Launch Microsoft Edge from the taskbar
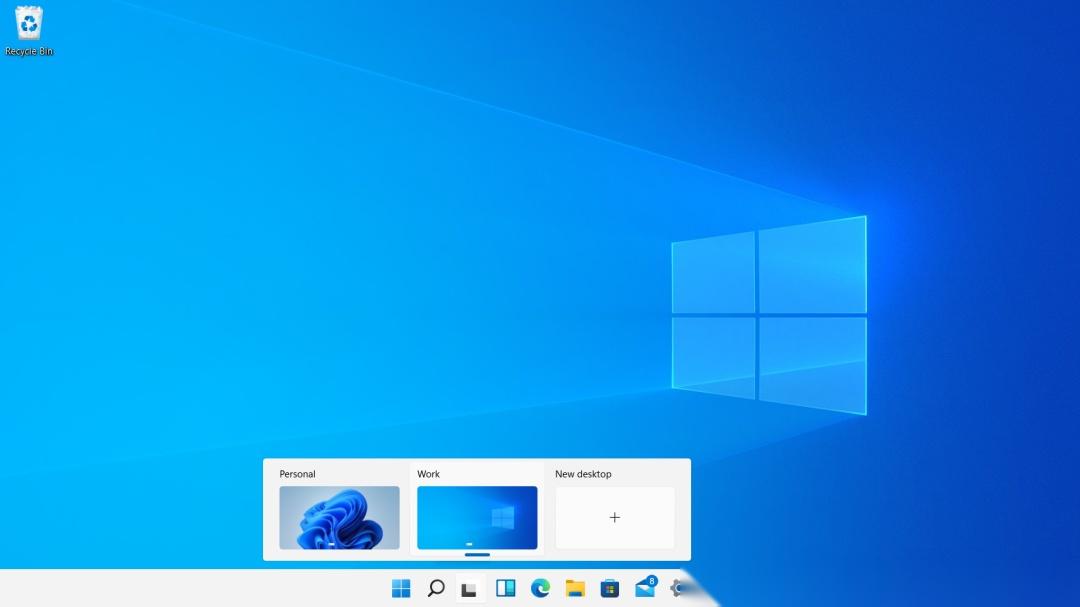The image size is (1080, 607). tap(541, 588)
